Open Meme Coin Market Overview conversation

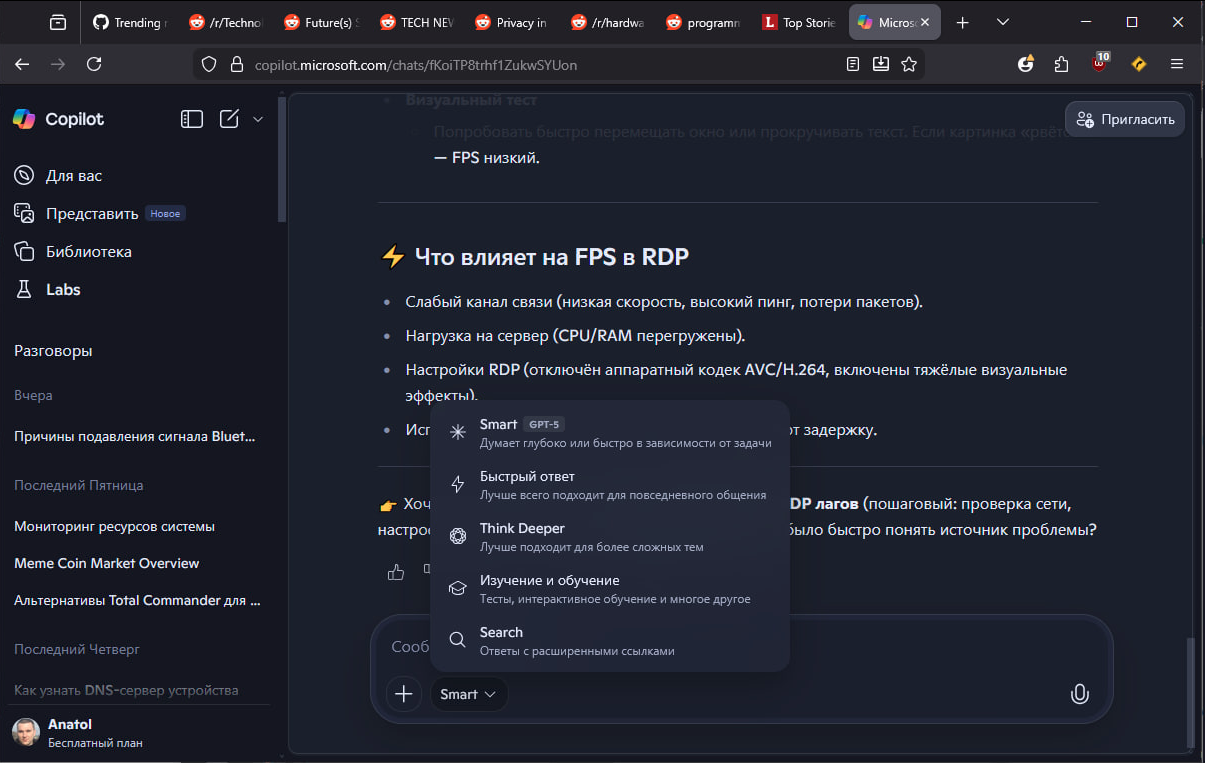(x=106, y=563)
